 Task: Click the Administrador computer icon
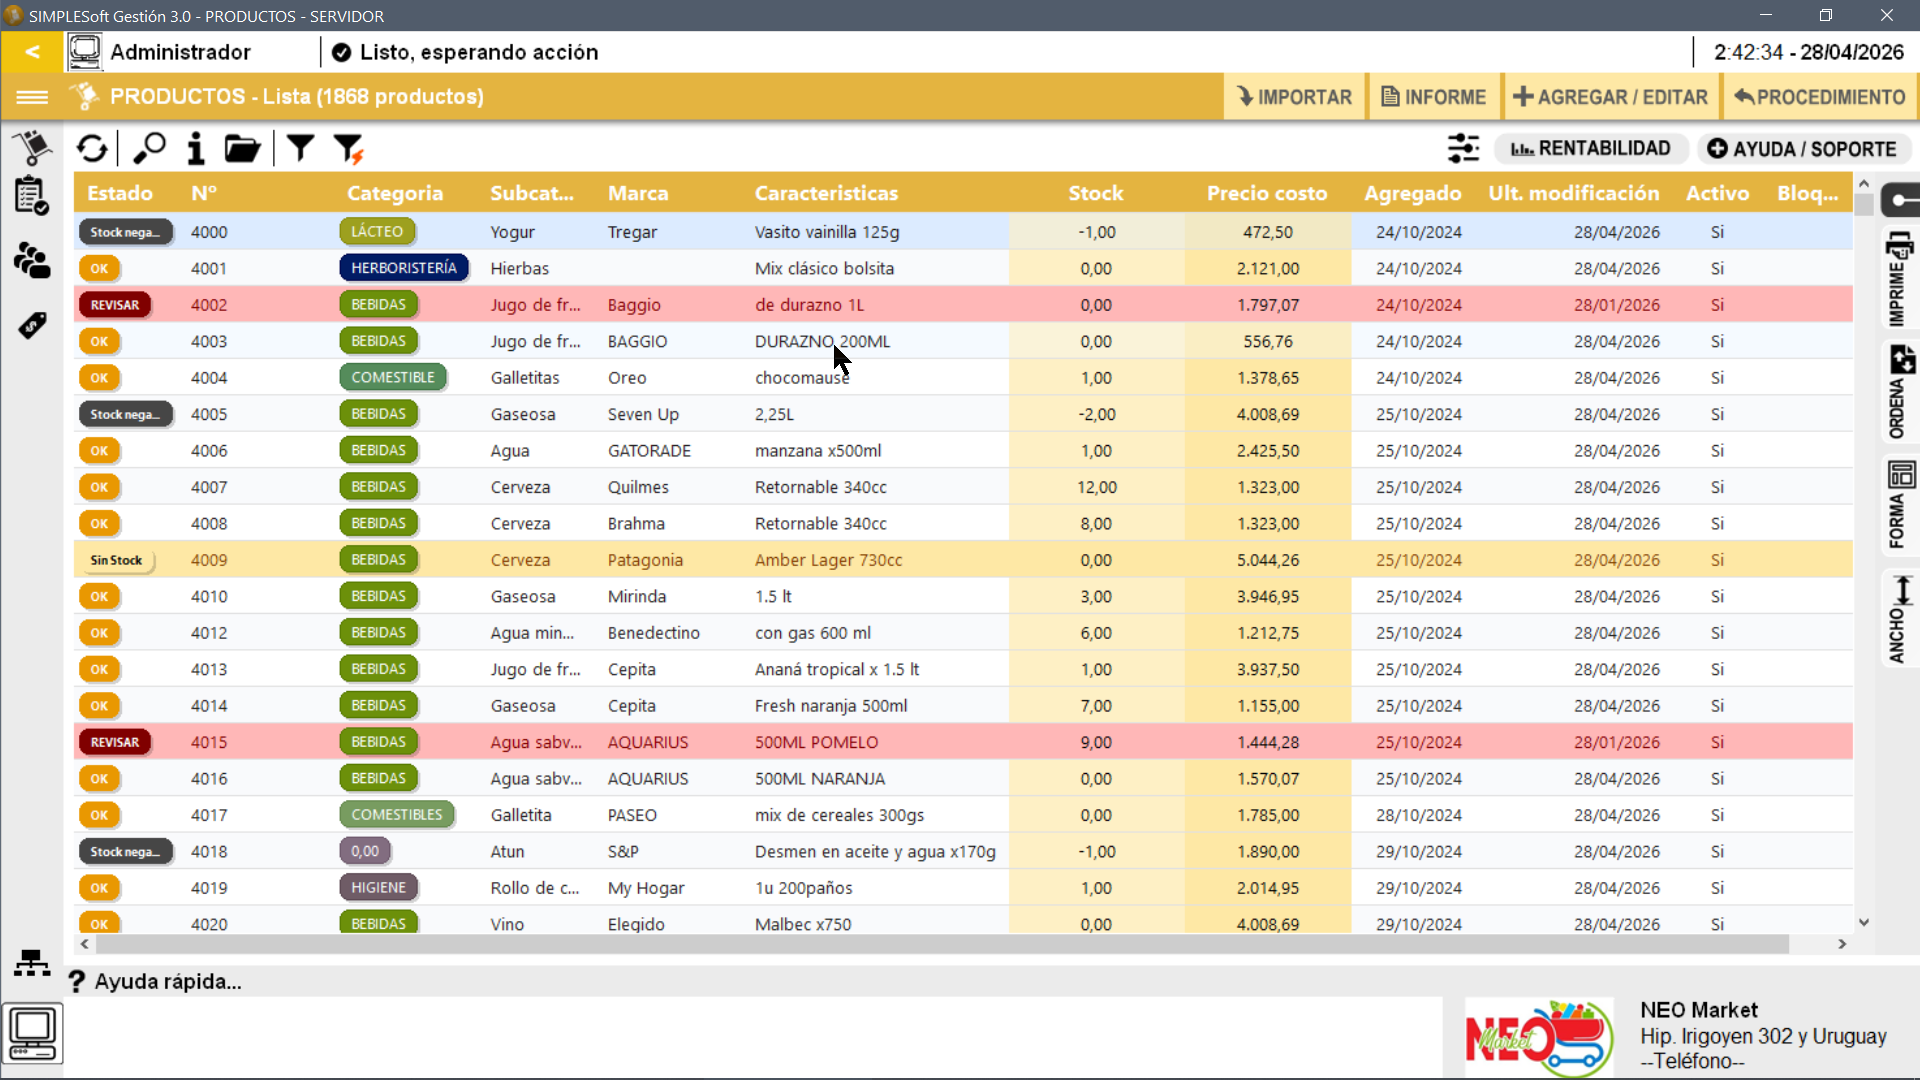point(85,52)
